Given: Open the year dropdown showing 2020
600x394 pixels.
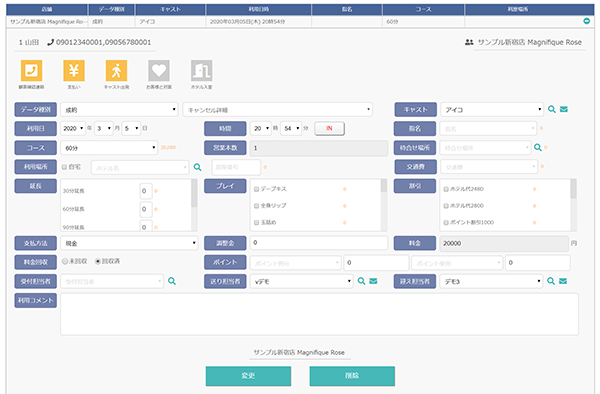Looking at the screenshot, I should (x=73, y=128).
